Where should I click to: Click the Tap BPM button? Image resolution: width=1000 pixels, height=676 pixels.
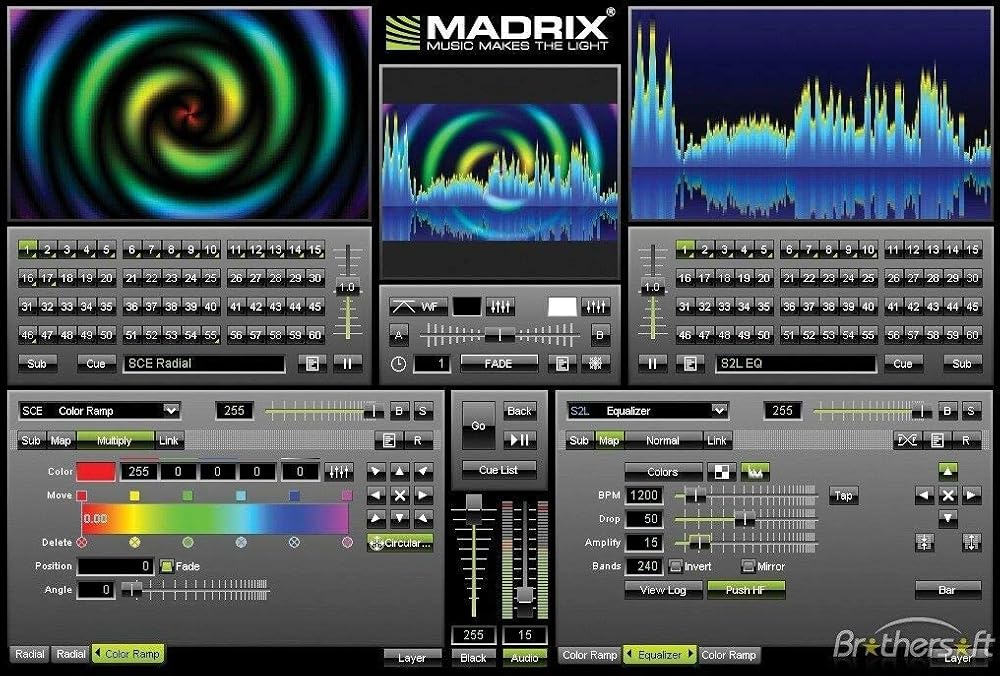843,496
